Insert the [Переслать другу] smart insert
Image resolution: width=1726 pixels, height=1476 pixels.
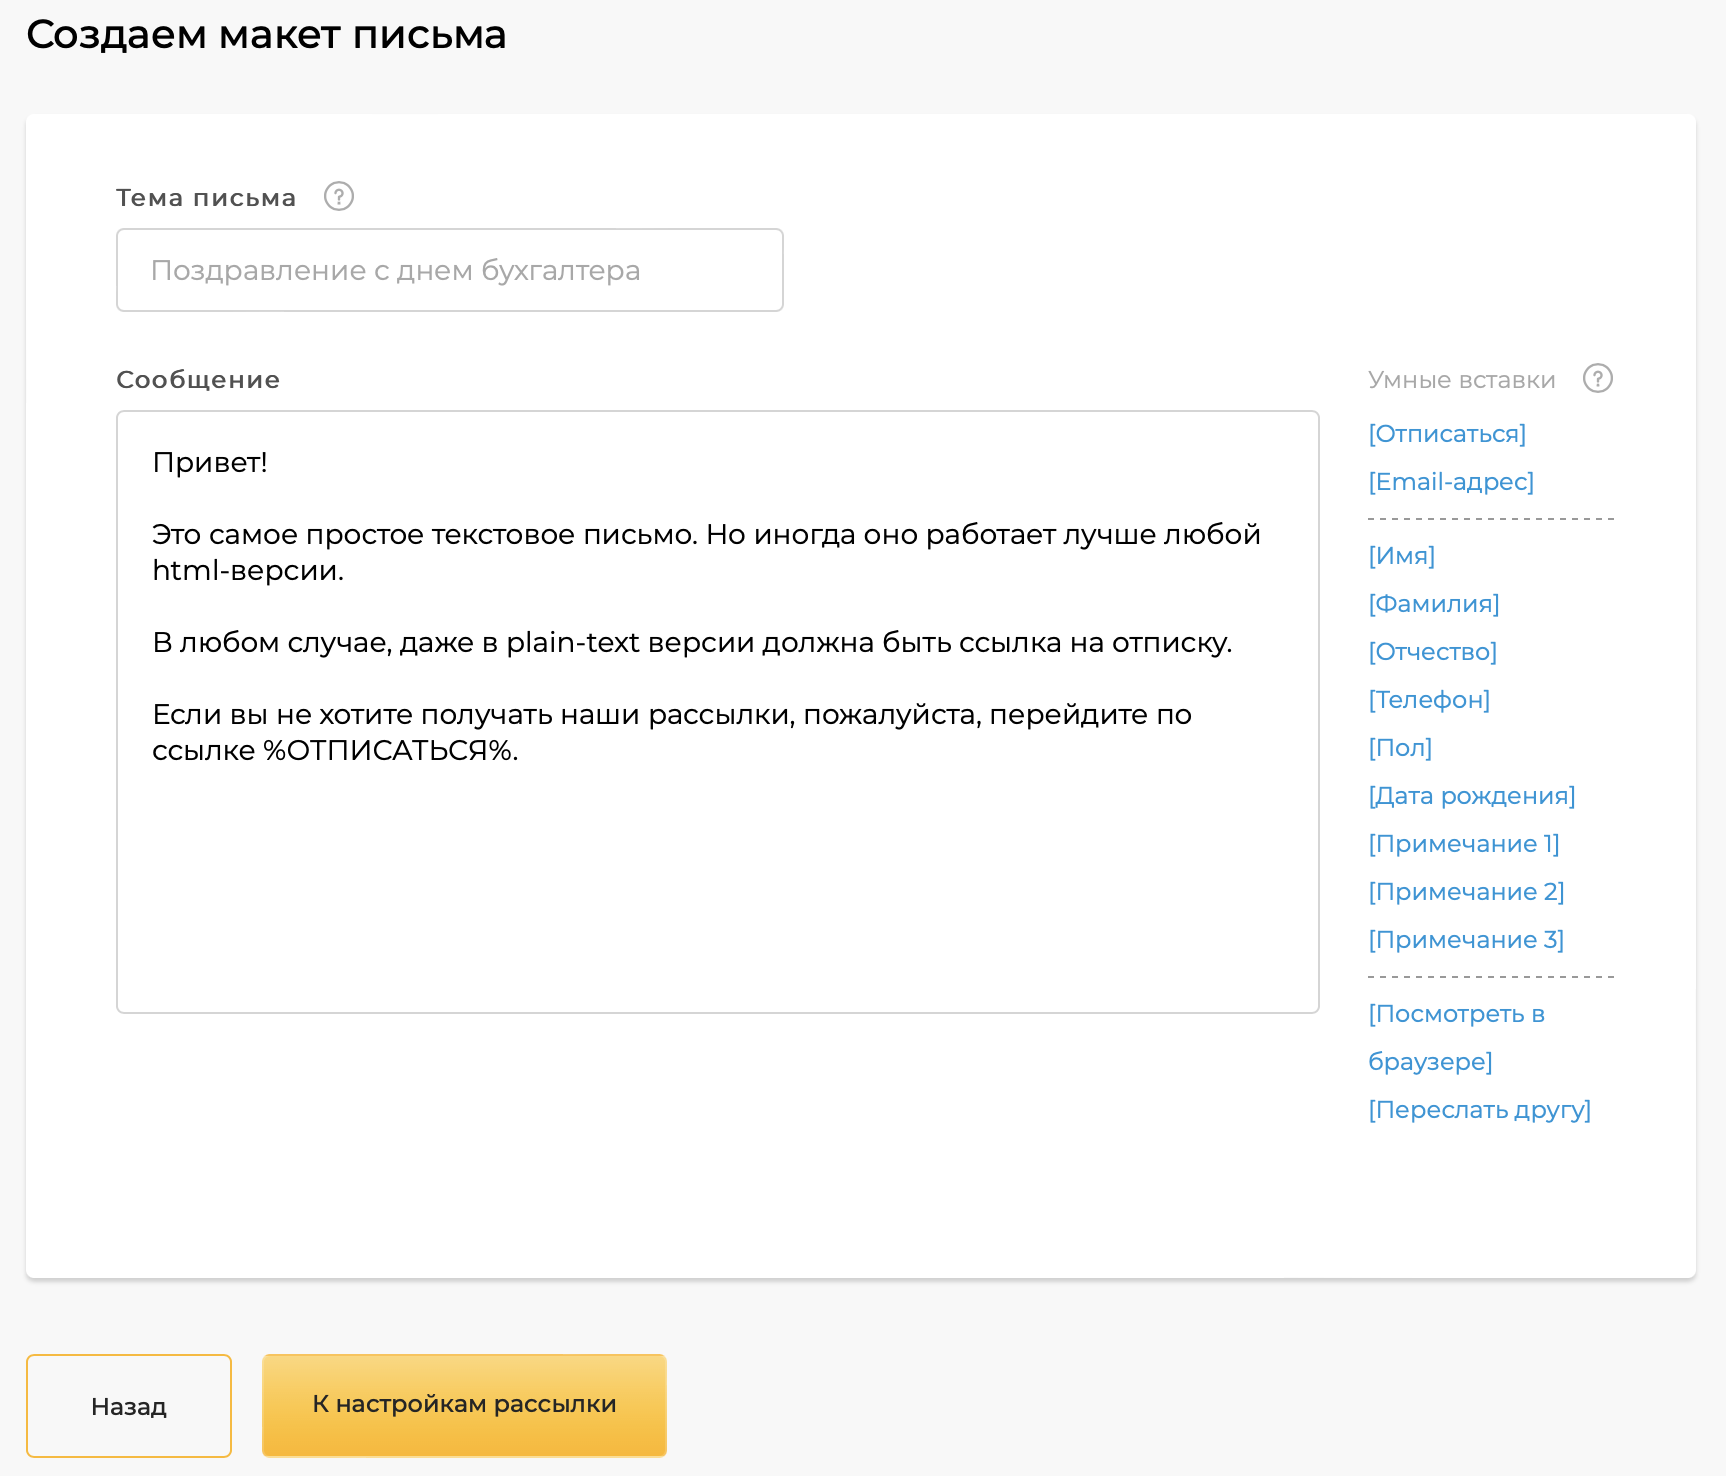[1480, 1109]
